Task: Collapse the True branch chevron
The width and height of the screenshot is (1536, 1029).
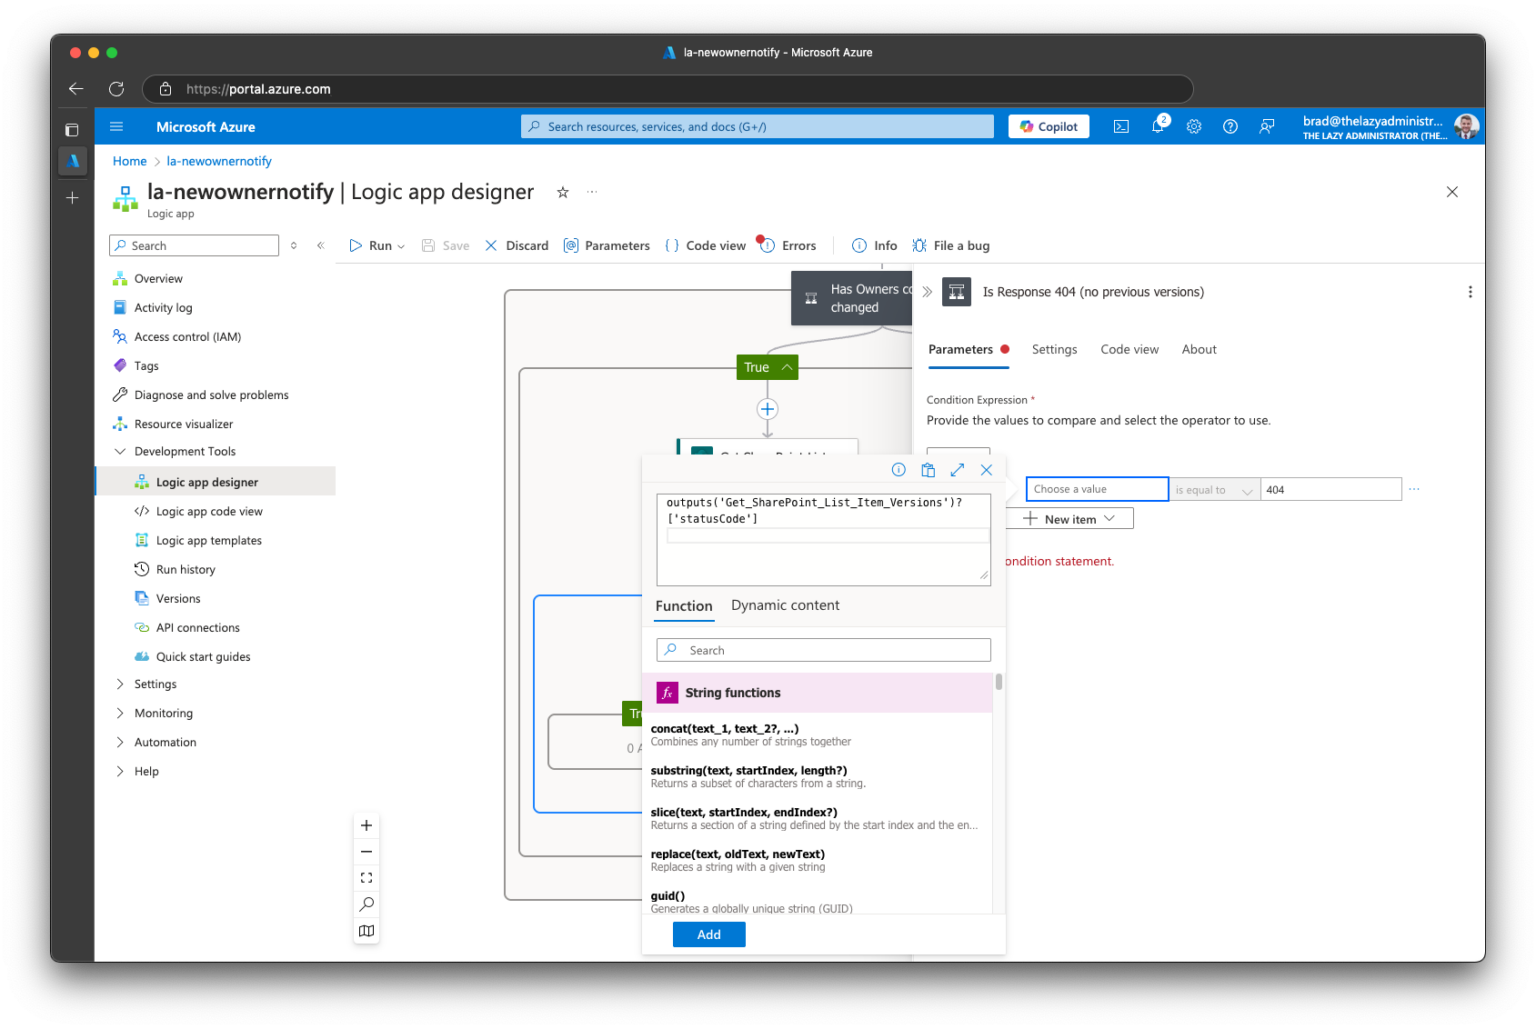Action: pos(787,368)
